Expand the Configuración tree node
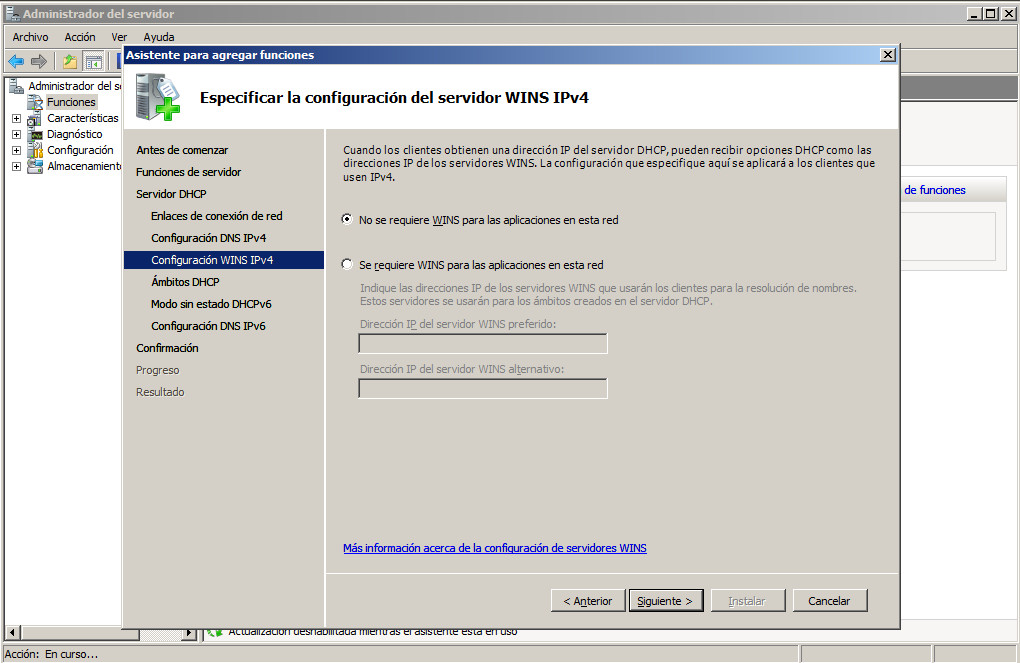 pyautogui.click(x=16, y=150)
